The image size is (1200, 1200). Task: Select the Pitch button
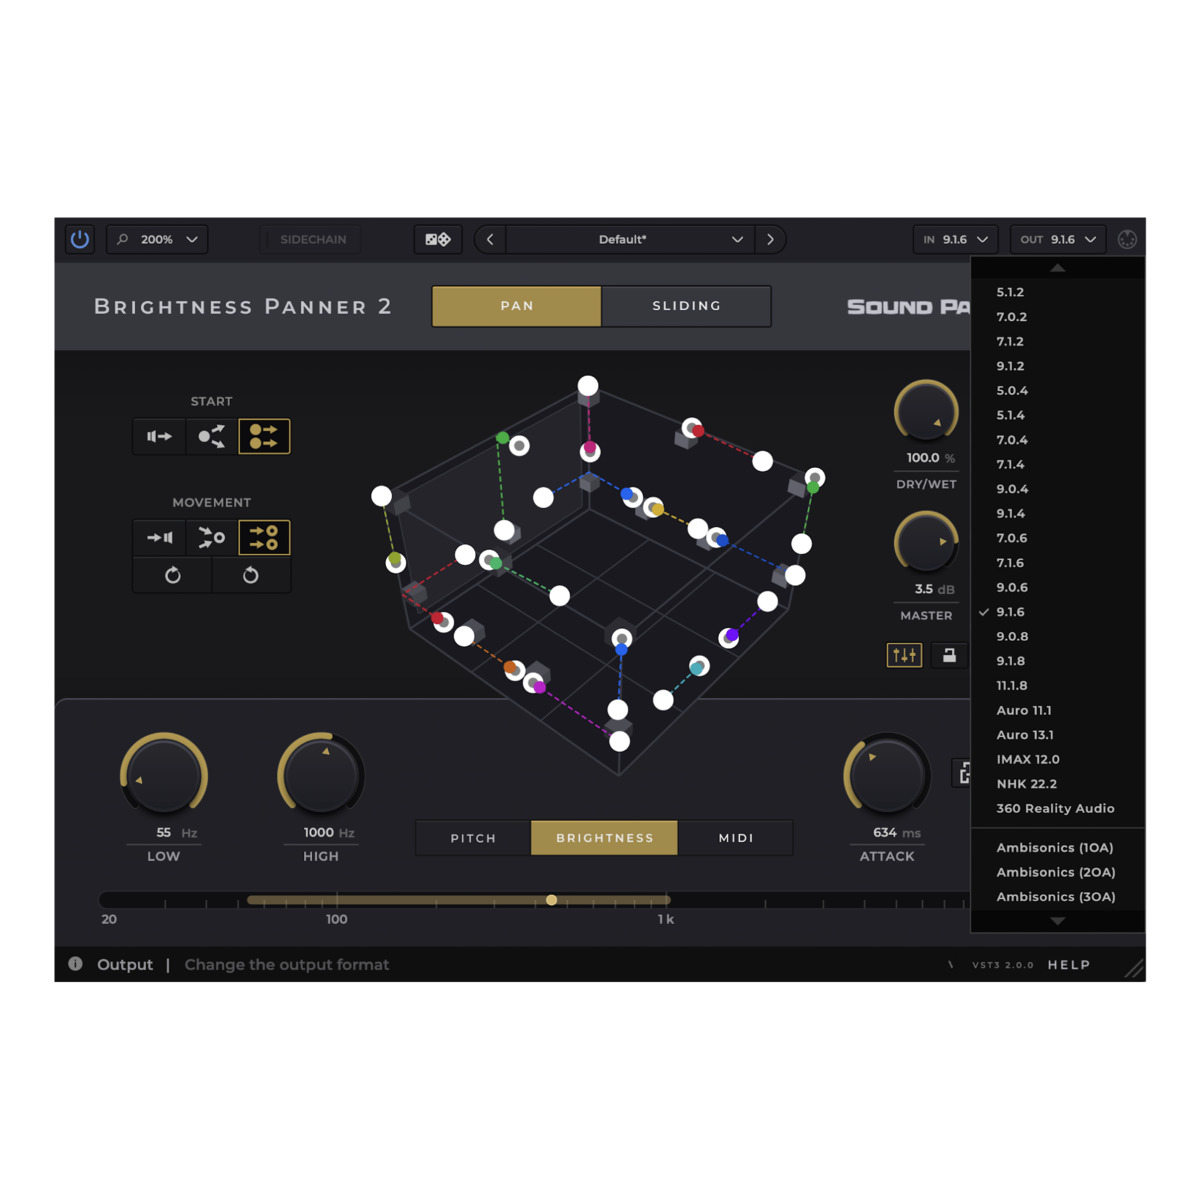click(x=473, y=838)
